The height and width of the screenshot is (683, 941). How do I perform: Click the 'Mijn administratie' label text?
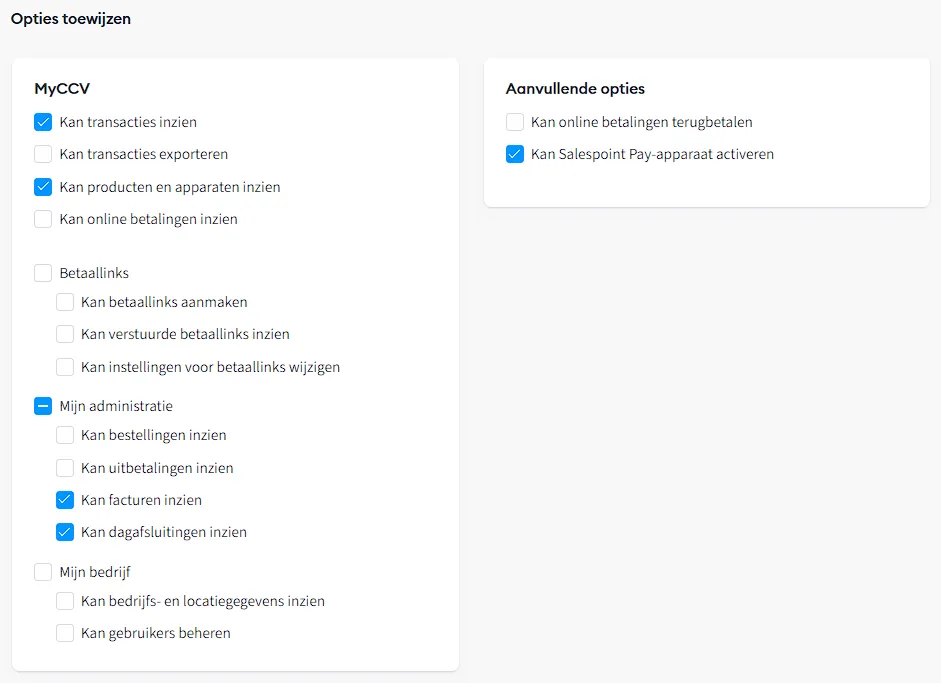click(x=116, y=406)
